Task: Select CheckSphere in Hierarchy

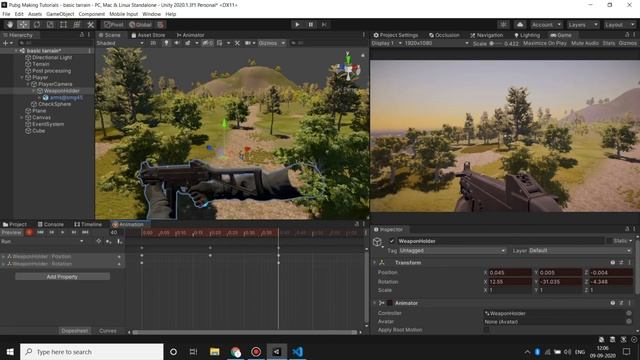Action: point(54,104)
